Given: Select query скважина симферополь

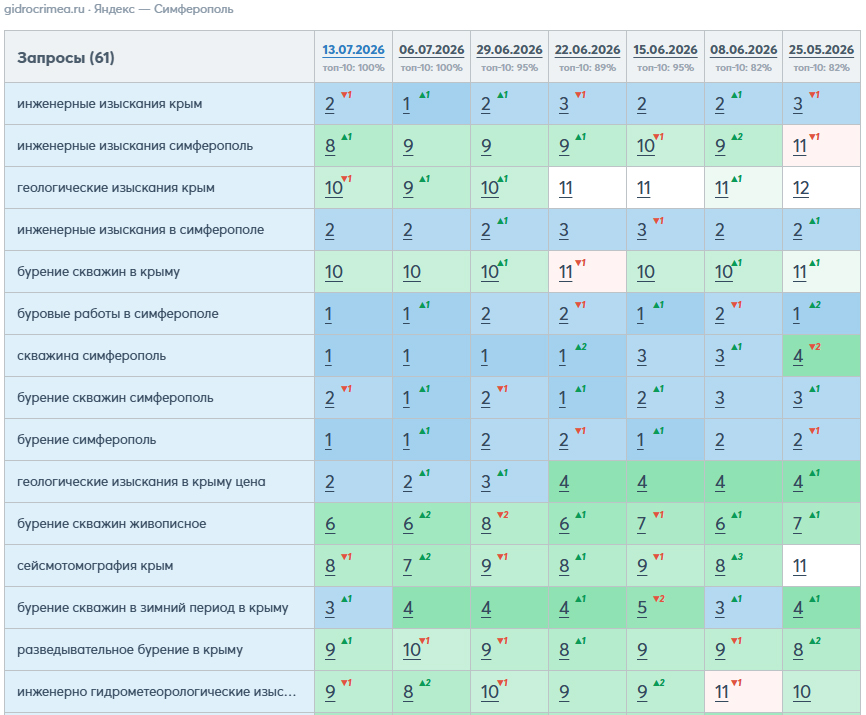Looking at the screenshot, I should point(91,356).
